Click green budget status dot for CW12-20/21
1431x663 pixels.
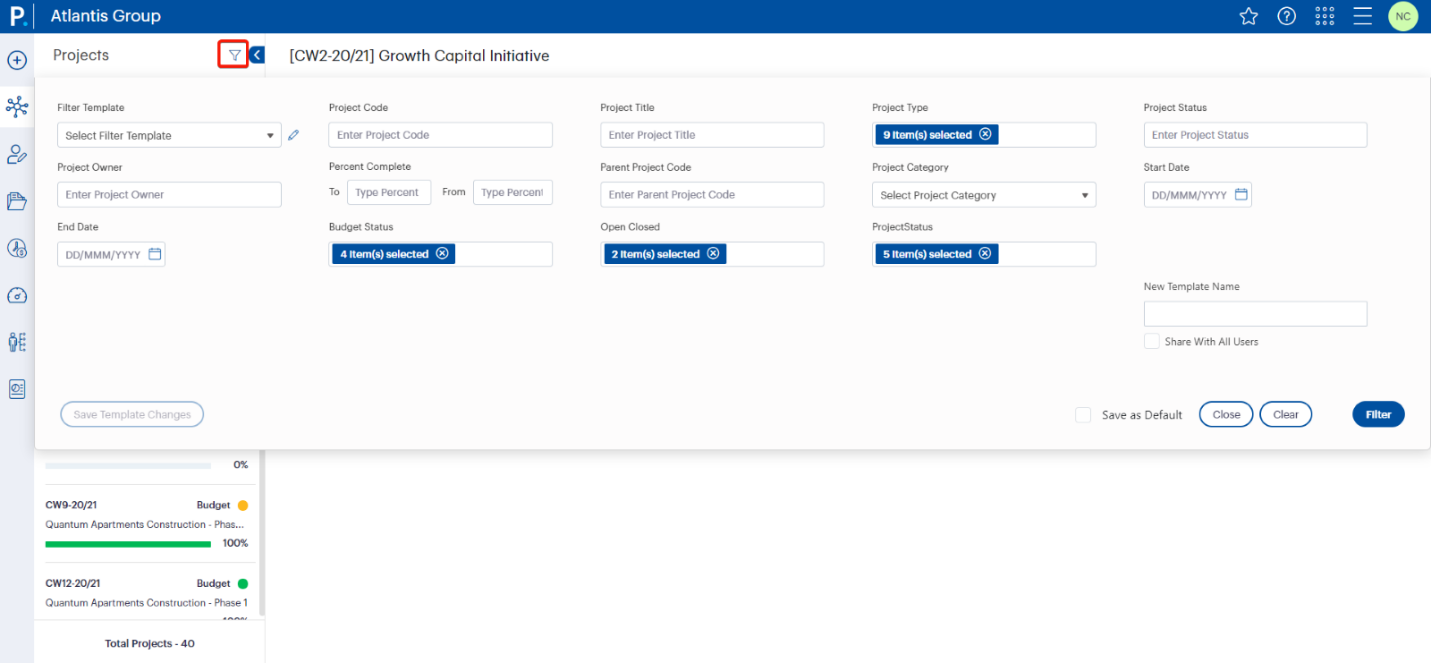coord(243,584)
